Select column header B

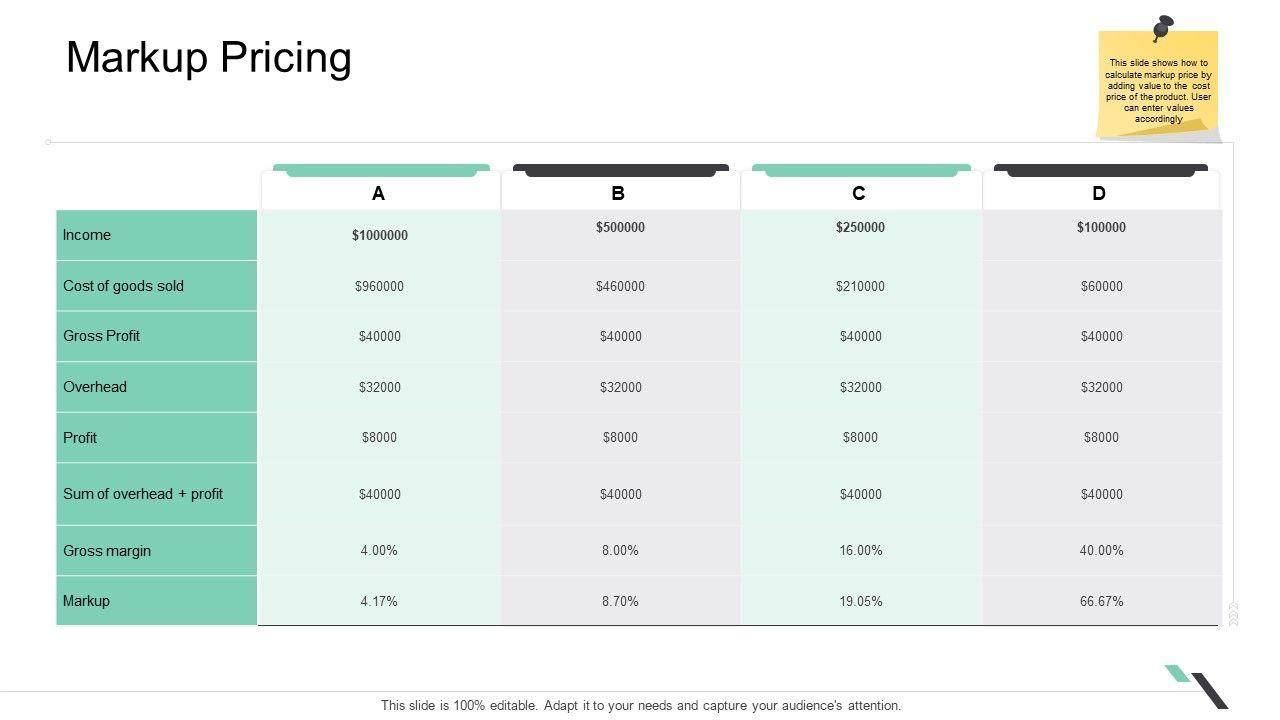[x=618, y=194]
